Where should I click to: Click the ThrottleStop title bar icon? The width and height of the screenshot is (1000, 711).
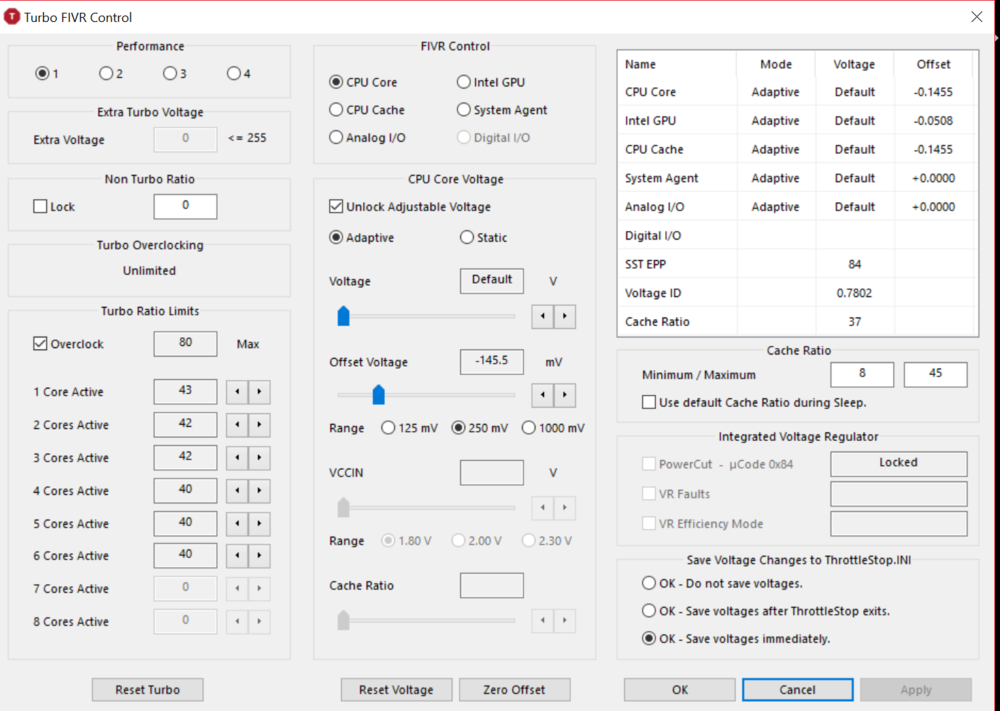pos(12,17)
